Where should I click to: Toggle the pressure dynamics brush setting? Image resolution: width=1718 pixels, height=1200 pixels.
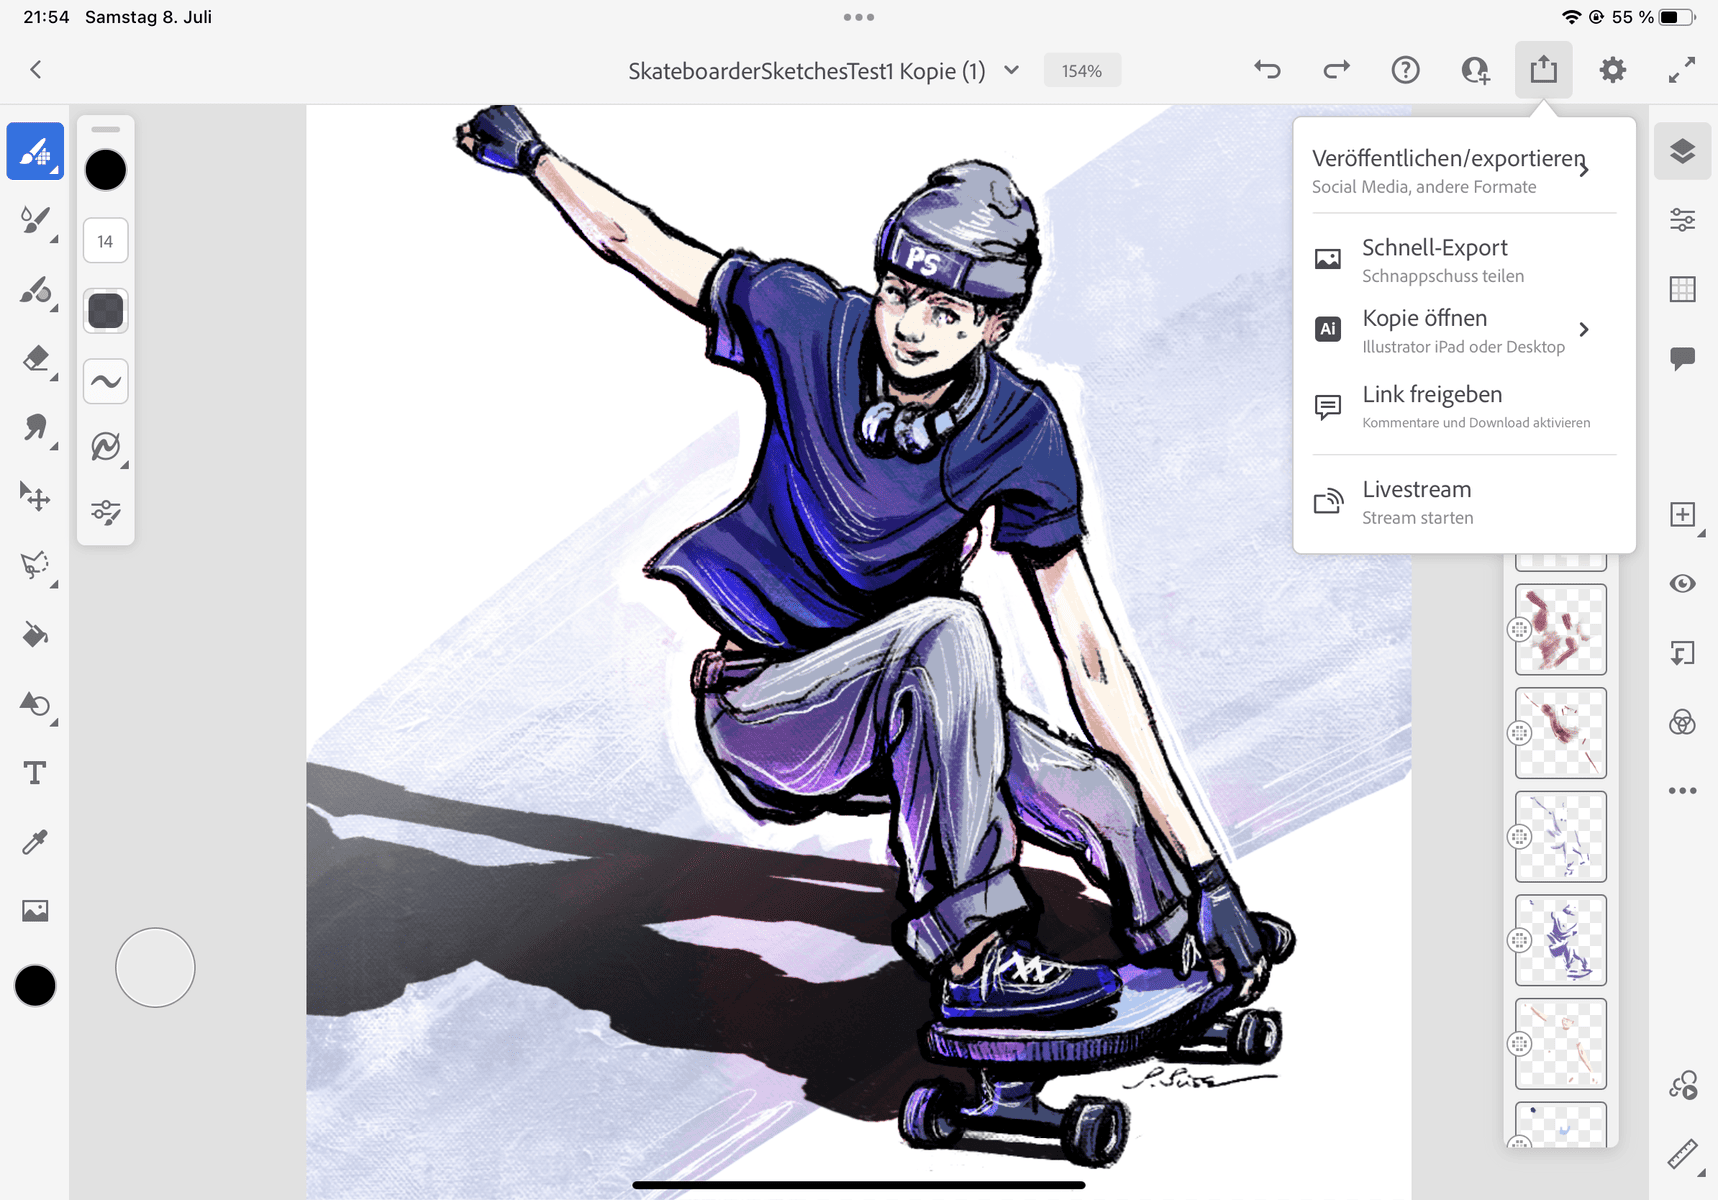click(x=106, y=446)
